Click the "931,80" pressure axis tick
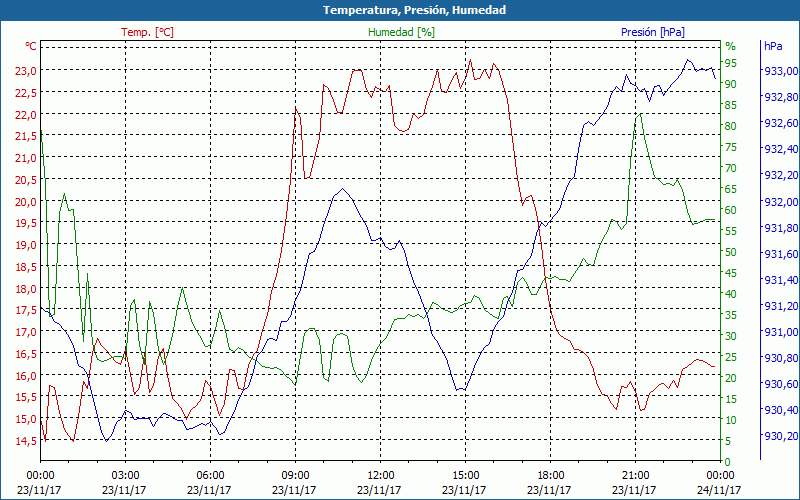The width and height of the screenshot is (800, 500). point(780,228)
